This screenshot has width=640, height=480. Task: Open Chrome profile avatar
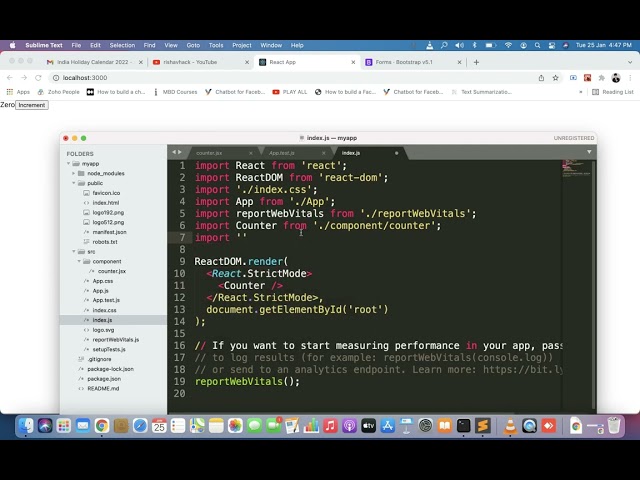[x=616, y=78]
